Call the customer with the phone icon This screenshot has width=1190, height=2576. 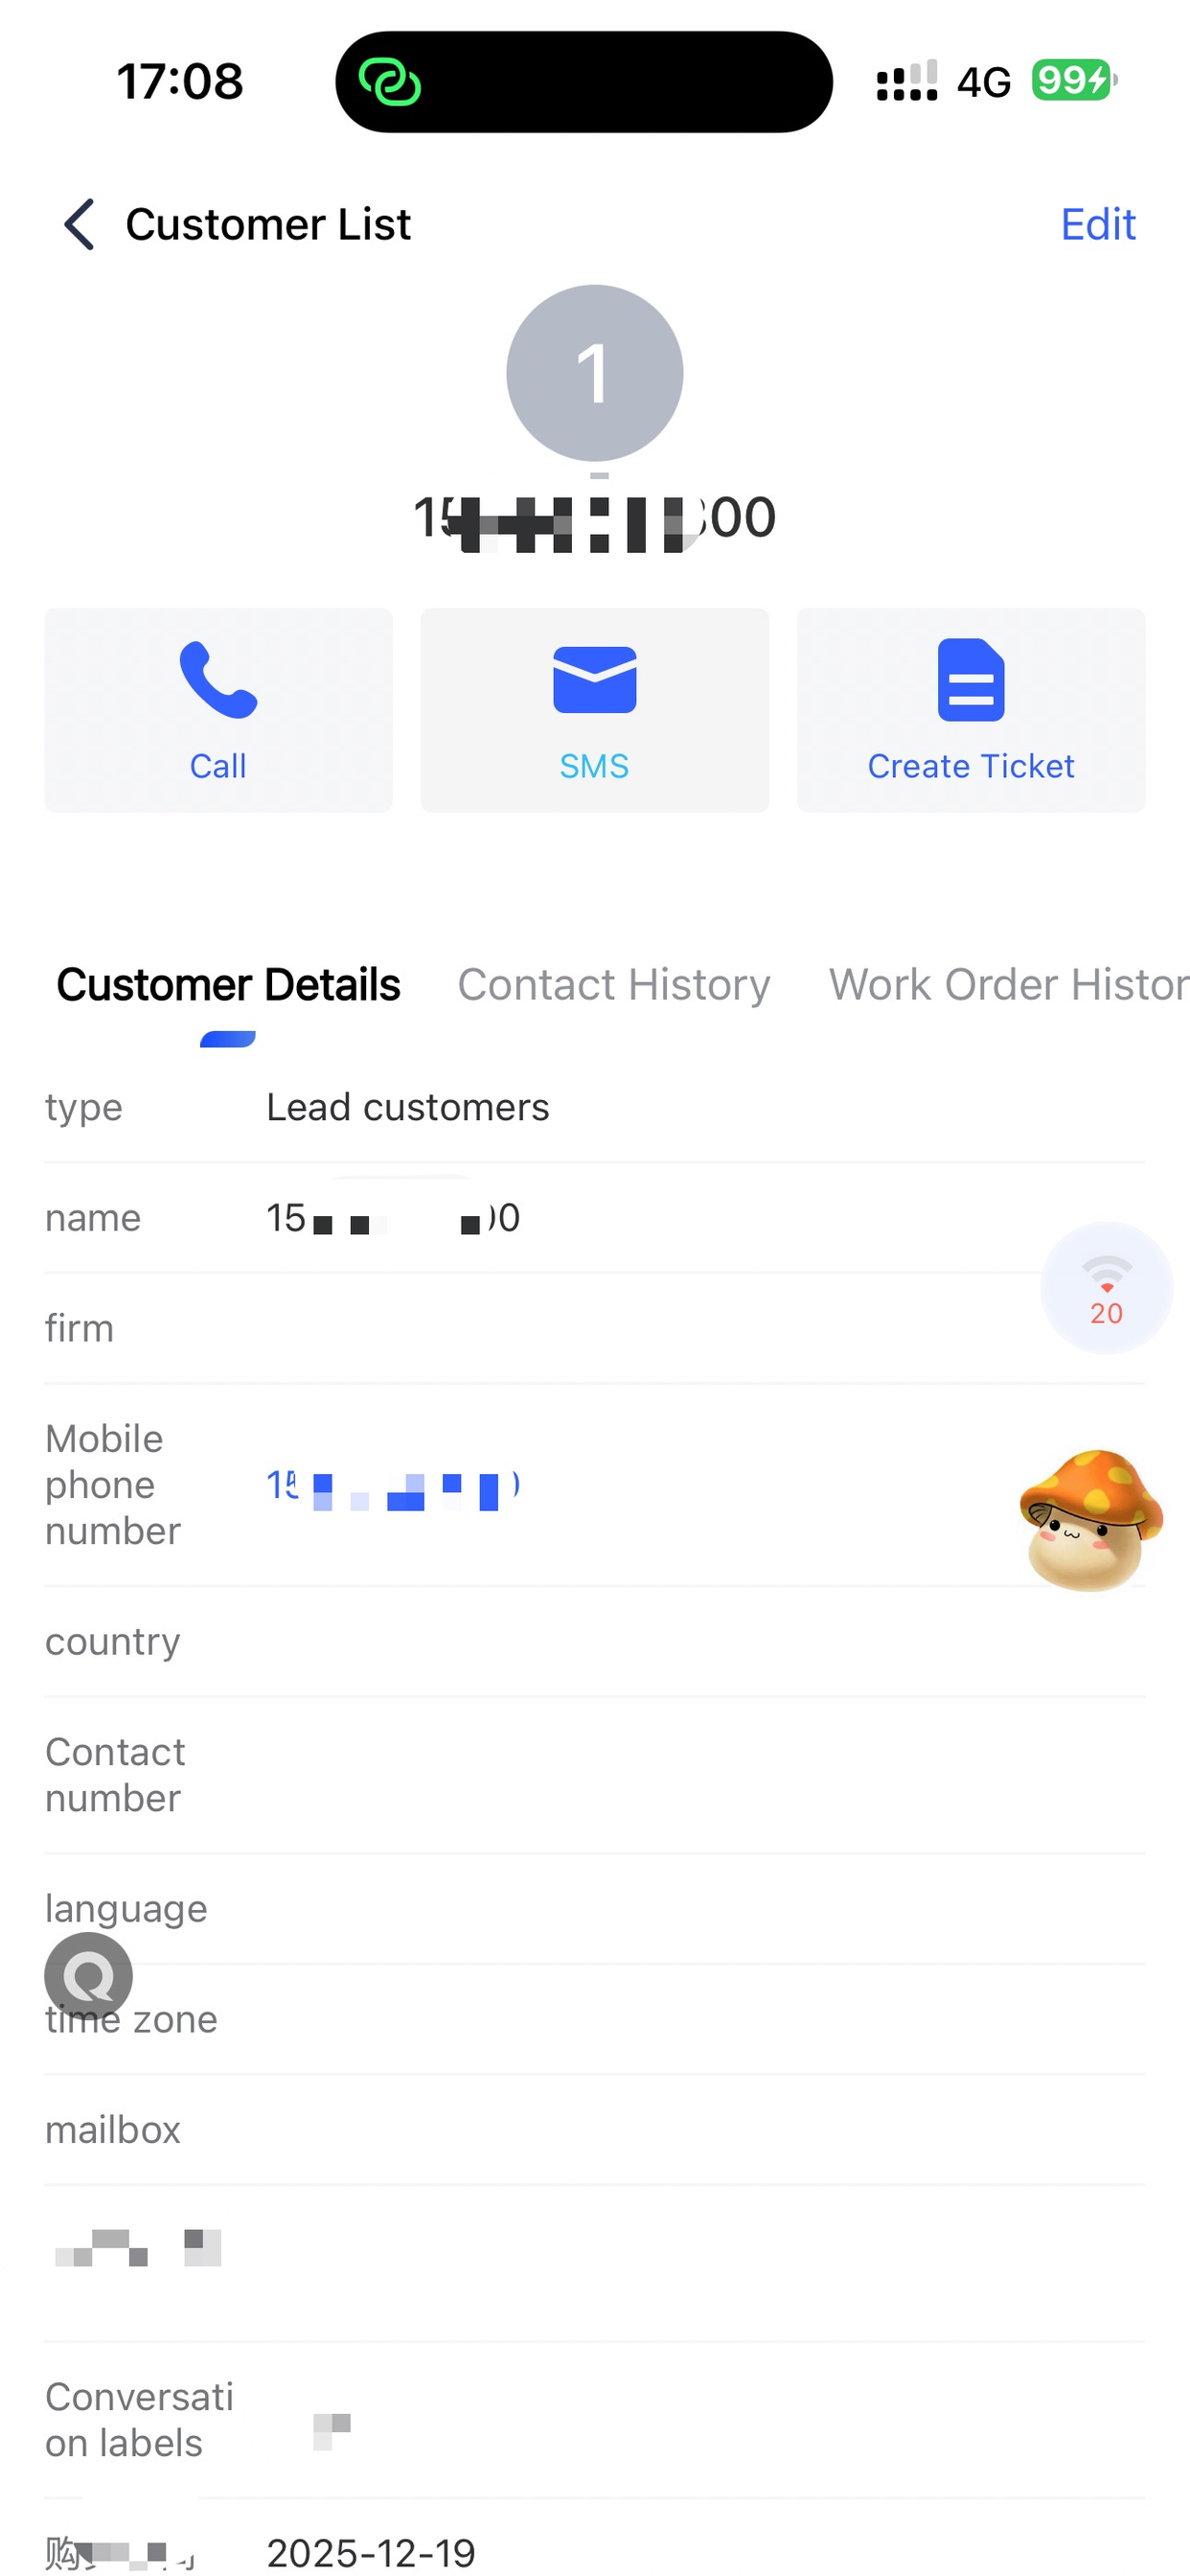pos(218,710)
